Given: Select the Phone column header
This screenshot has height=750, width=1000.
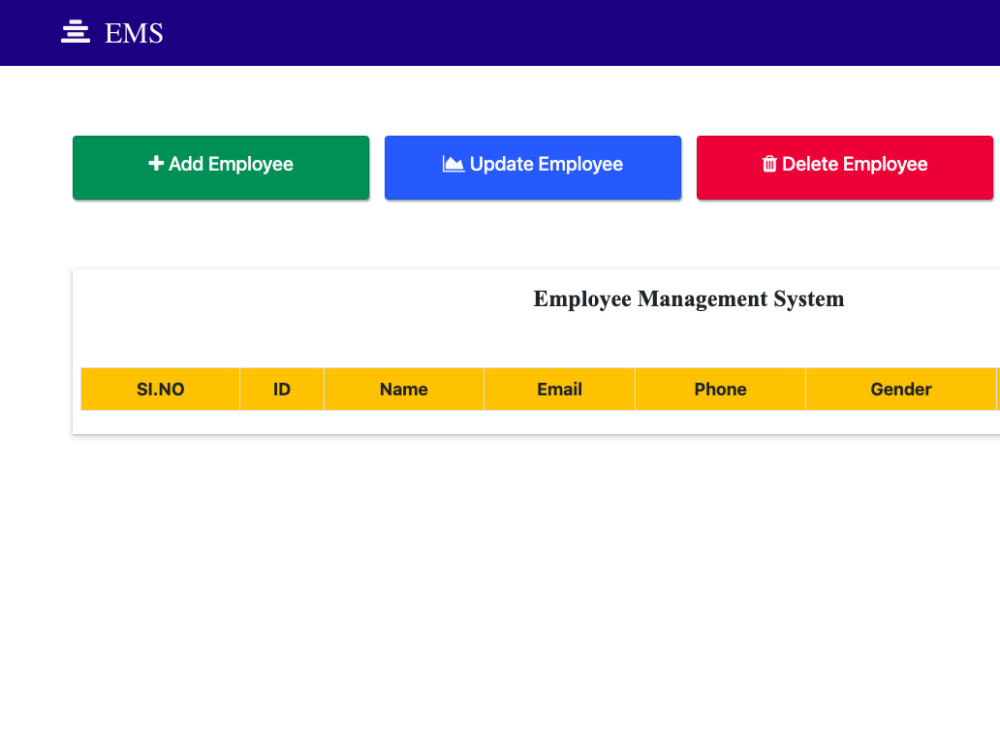Looking at the screenshot, I should pos(720,389).
